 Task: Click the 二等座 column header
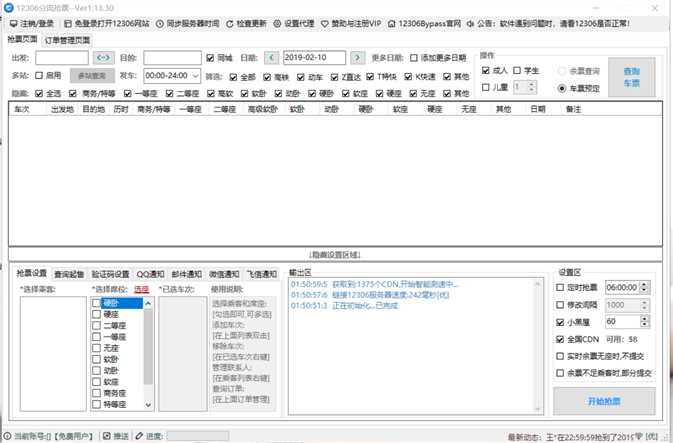(225, 109)
